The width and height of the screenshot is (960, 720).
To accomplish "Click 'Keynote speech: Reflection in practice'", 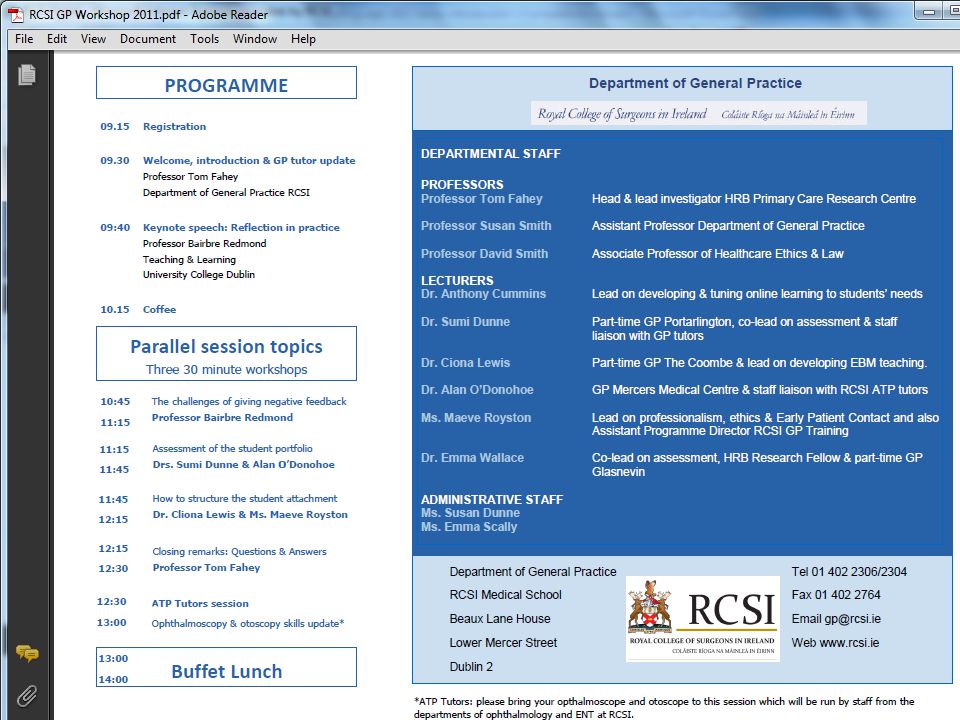I will click(241, 227).
